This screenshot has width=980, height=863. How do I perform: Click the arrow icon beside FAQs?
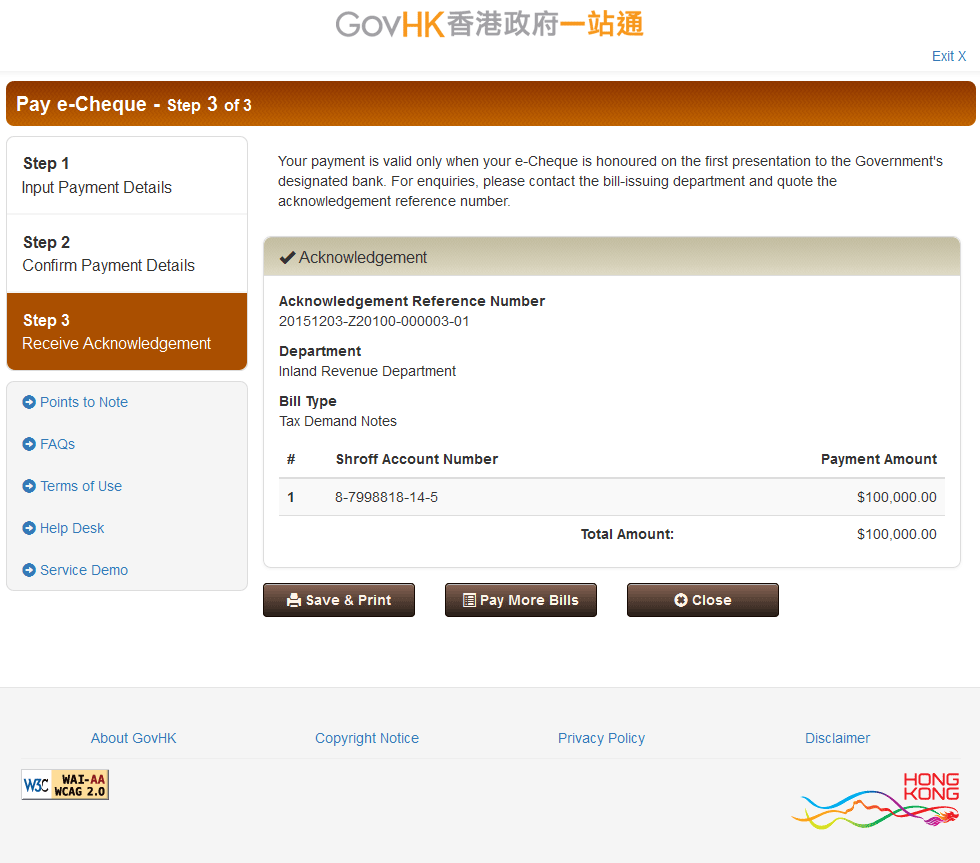point(29,444)
